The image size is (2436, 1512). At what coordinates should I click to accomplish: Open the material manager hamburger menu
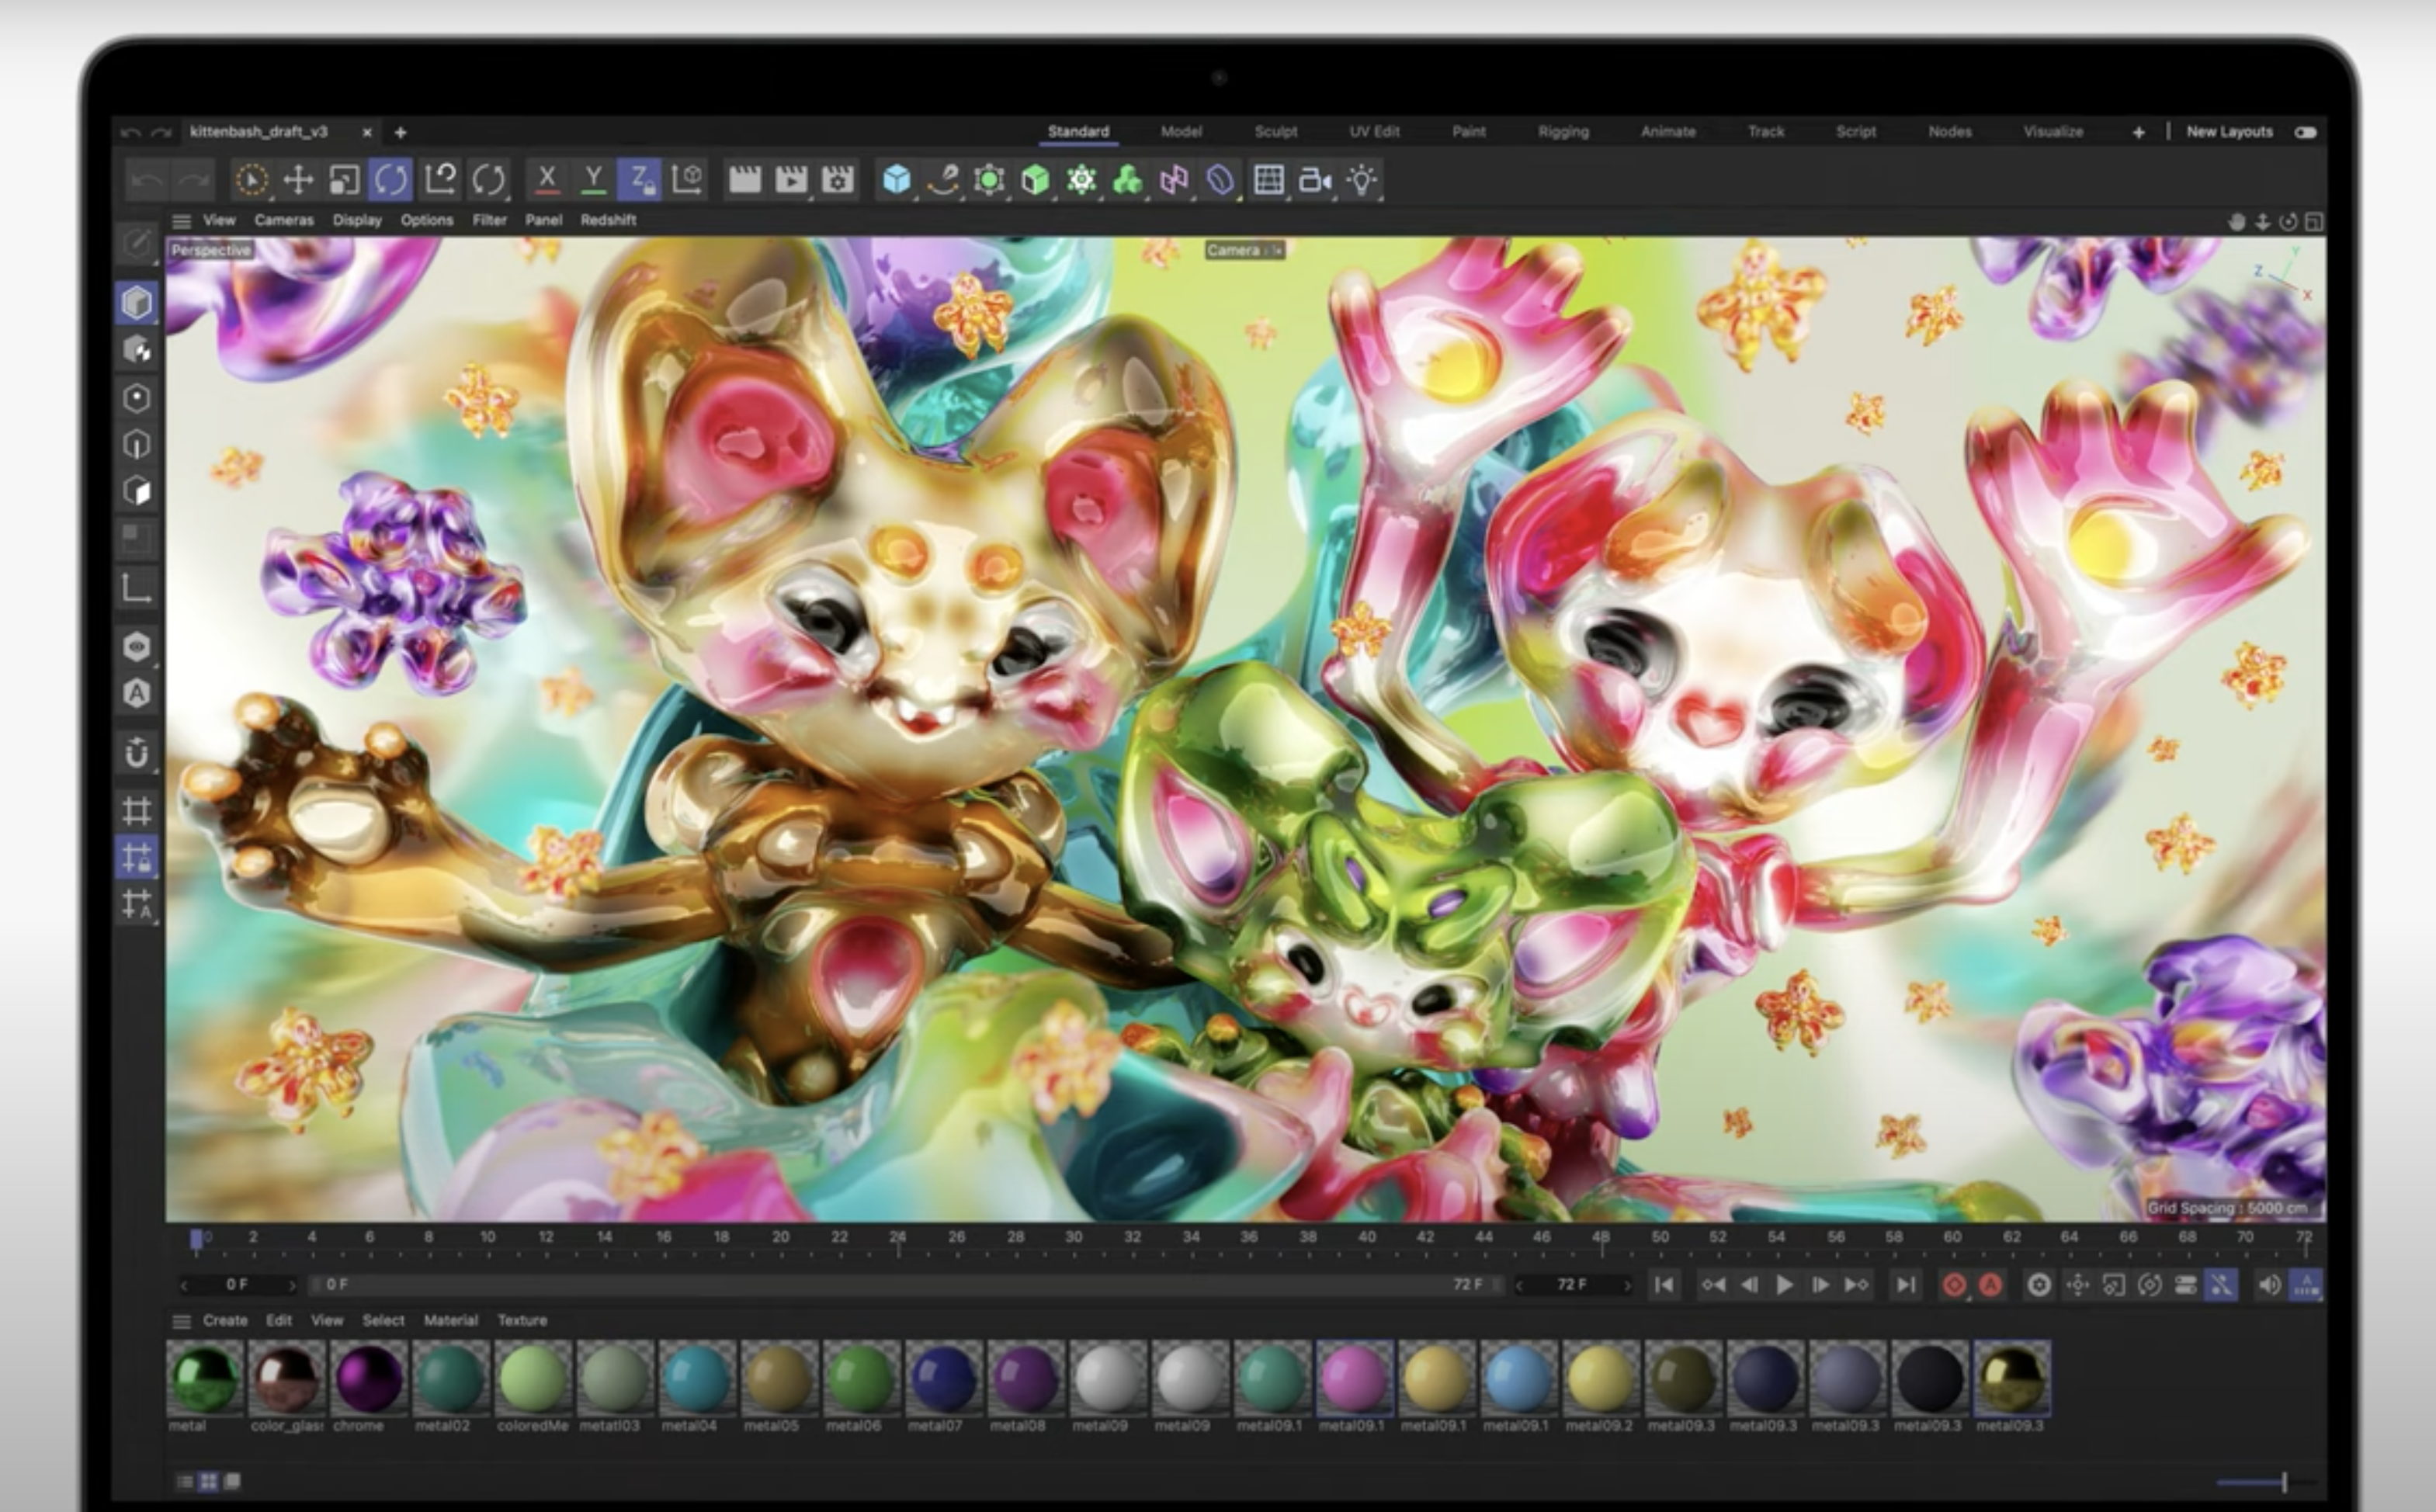pyautogui.click(x=181, y=1321)
